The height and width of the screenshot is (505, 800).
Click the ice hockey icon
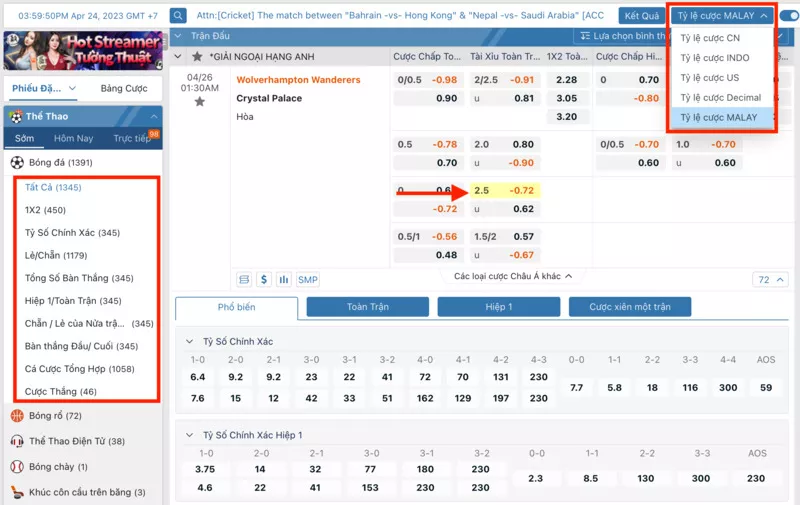[x=17, y=492]
